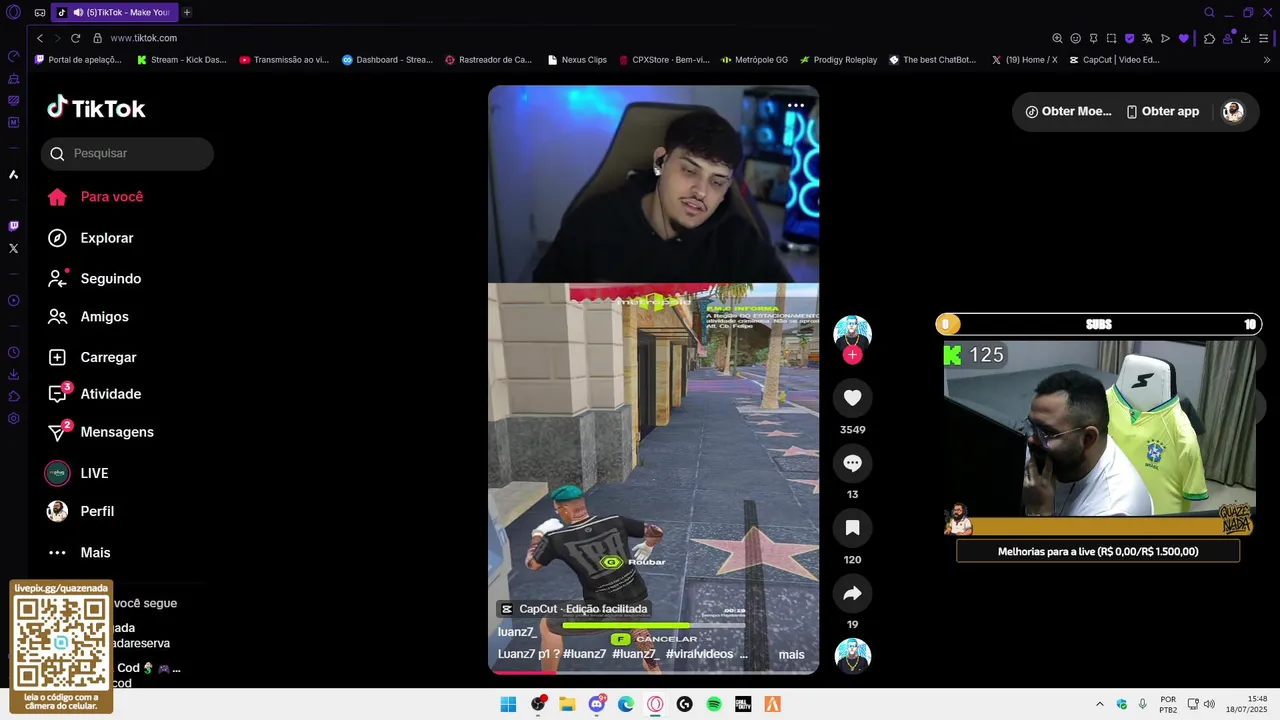Like the video with heart icon
Image resolution: width=1280 pixels, height=720 pixels.
(852, 398)
